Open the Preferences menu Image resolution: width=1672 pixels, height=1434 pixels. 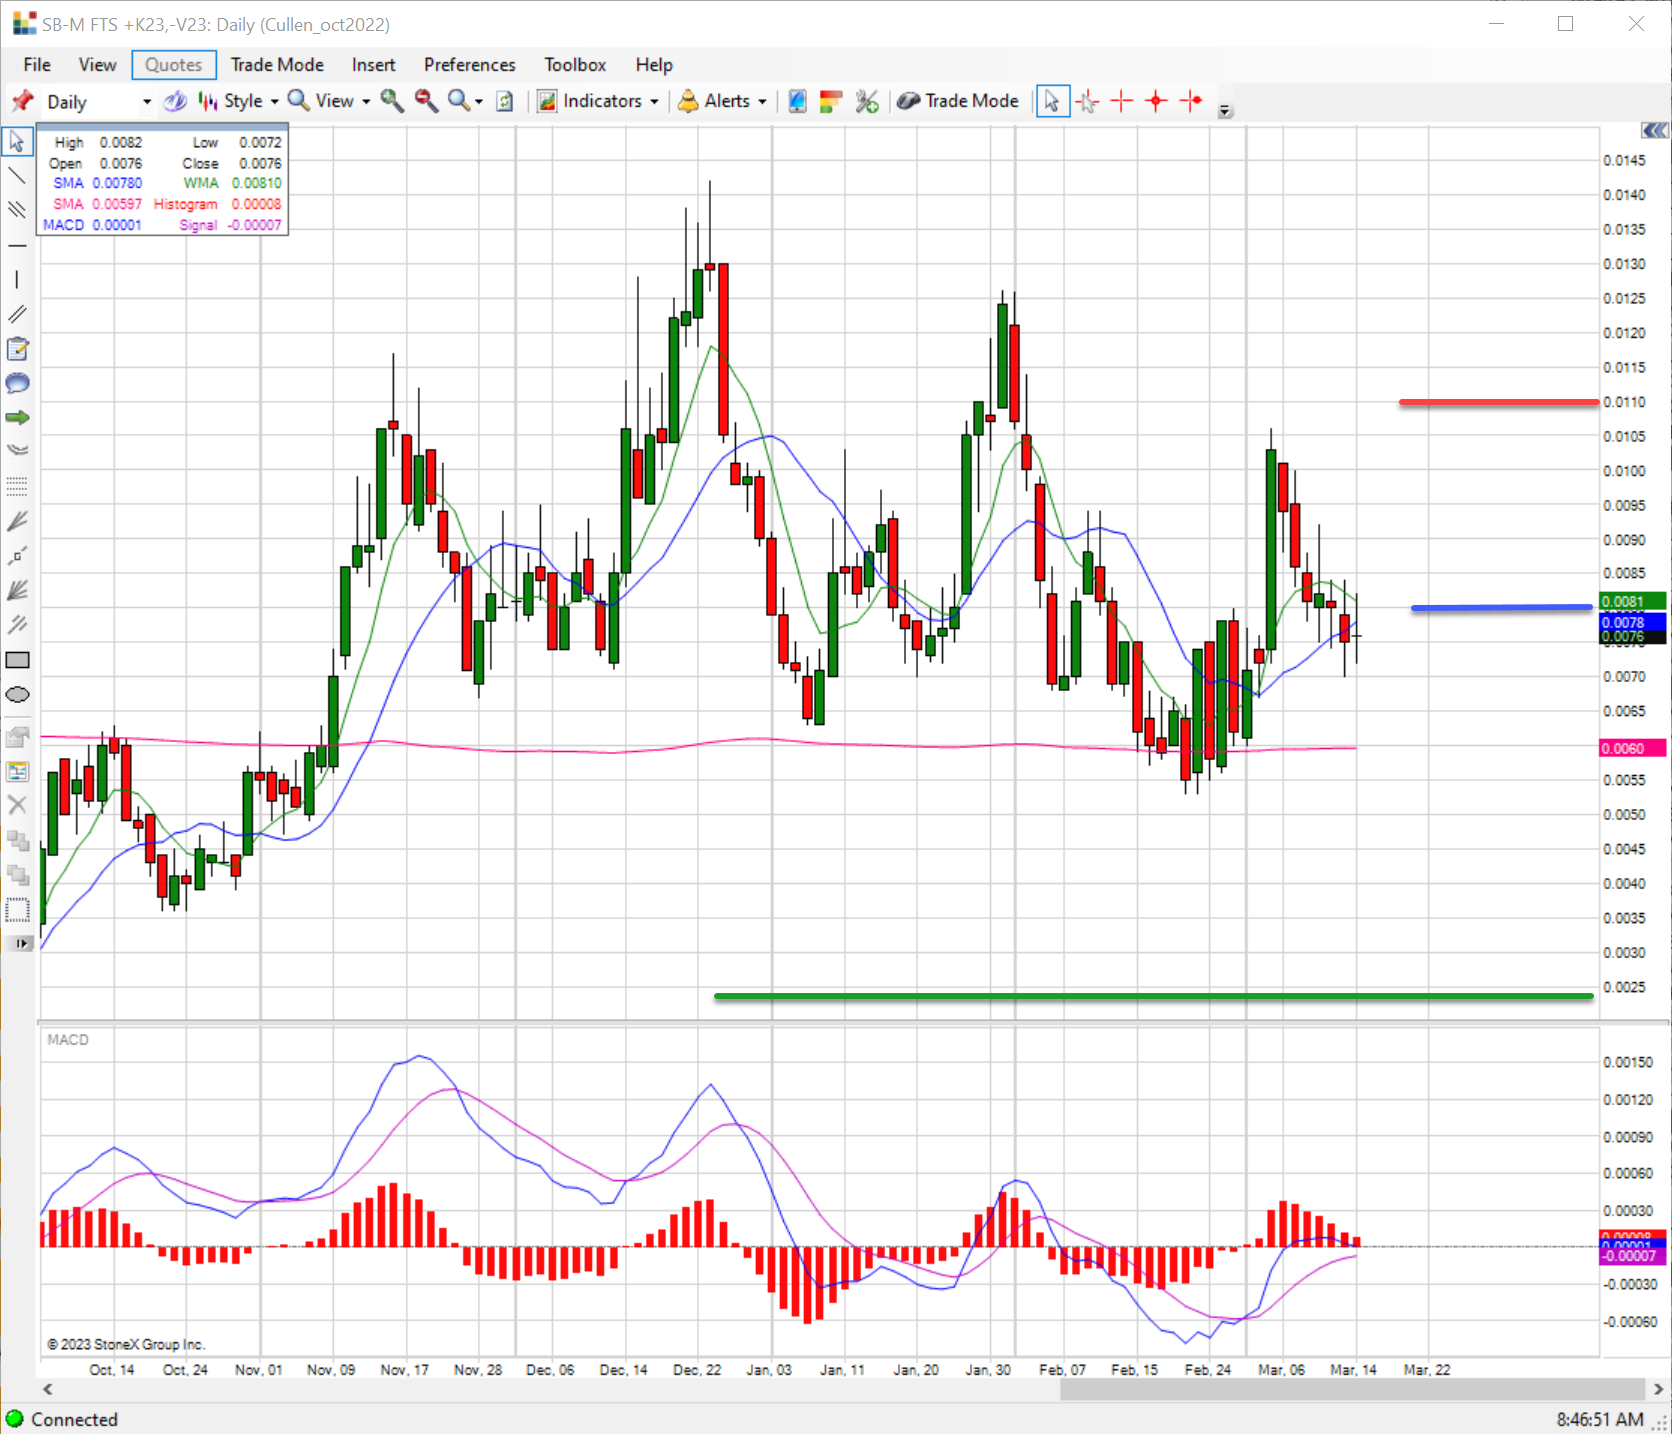469,65
